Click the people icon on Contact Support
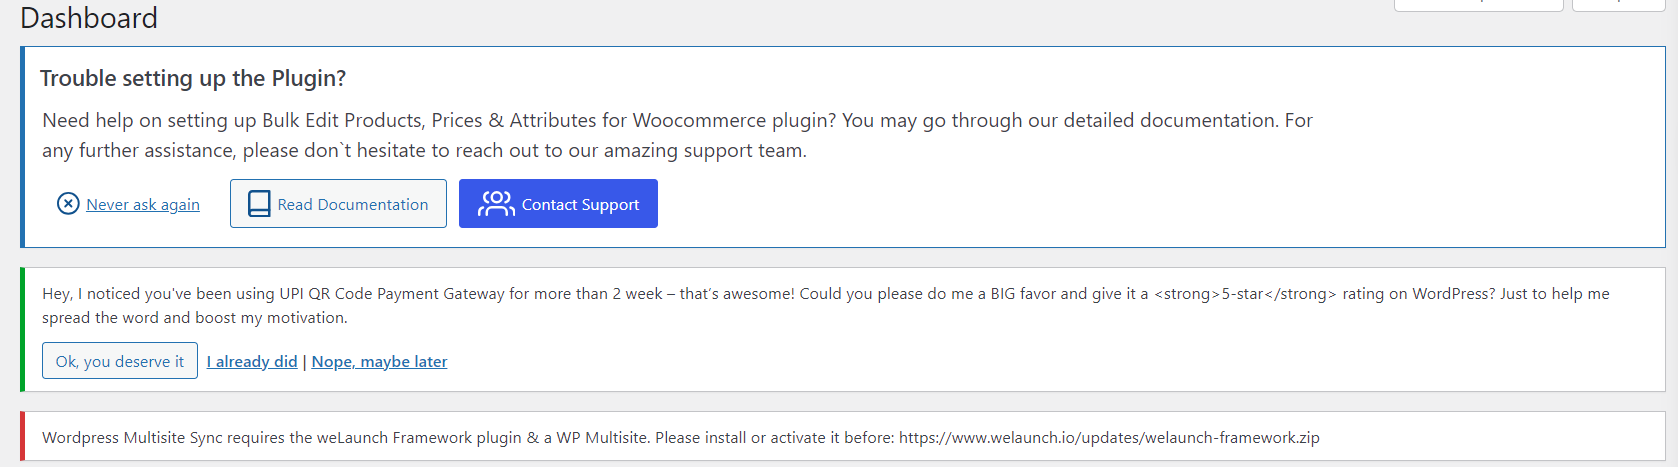The width and height of the screenshot is (1678, 467). click(496, 204)
